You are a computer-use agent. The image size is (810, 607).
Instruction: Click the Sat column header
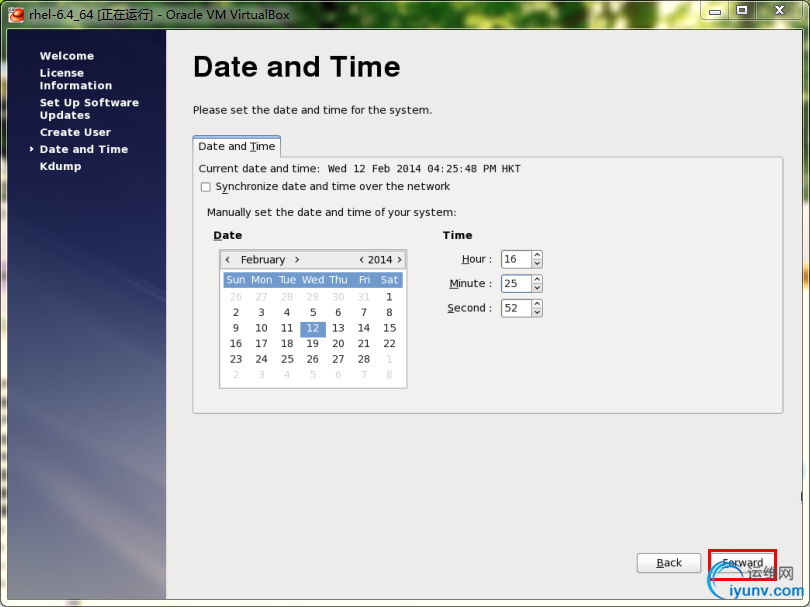point(389,280)
